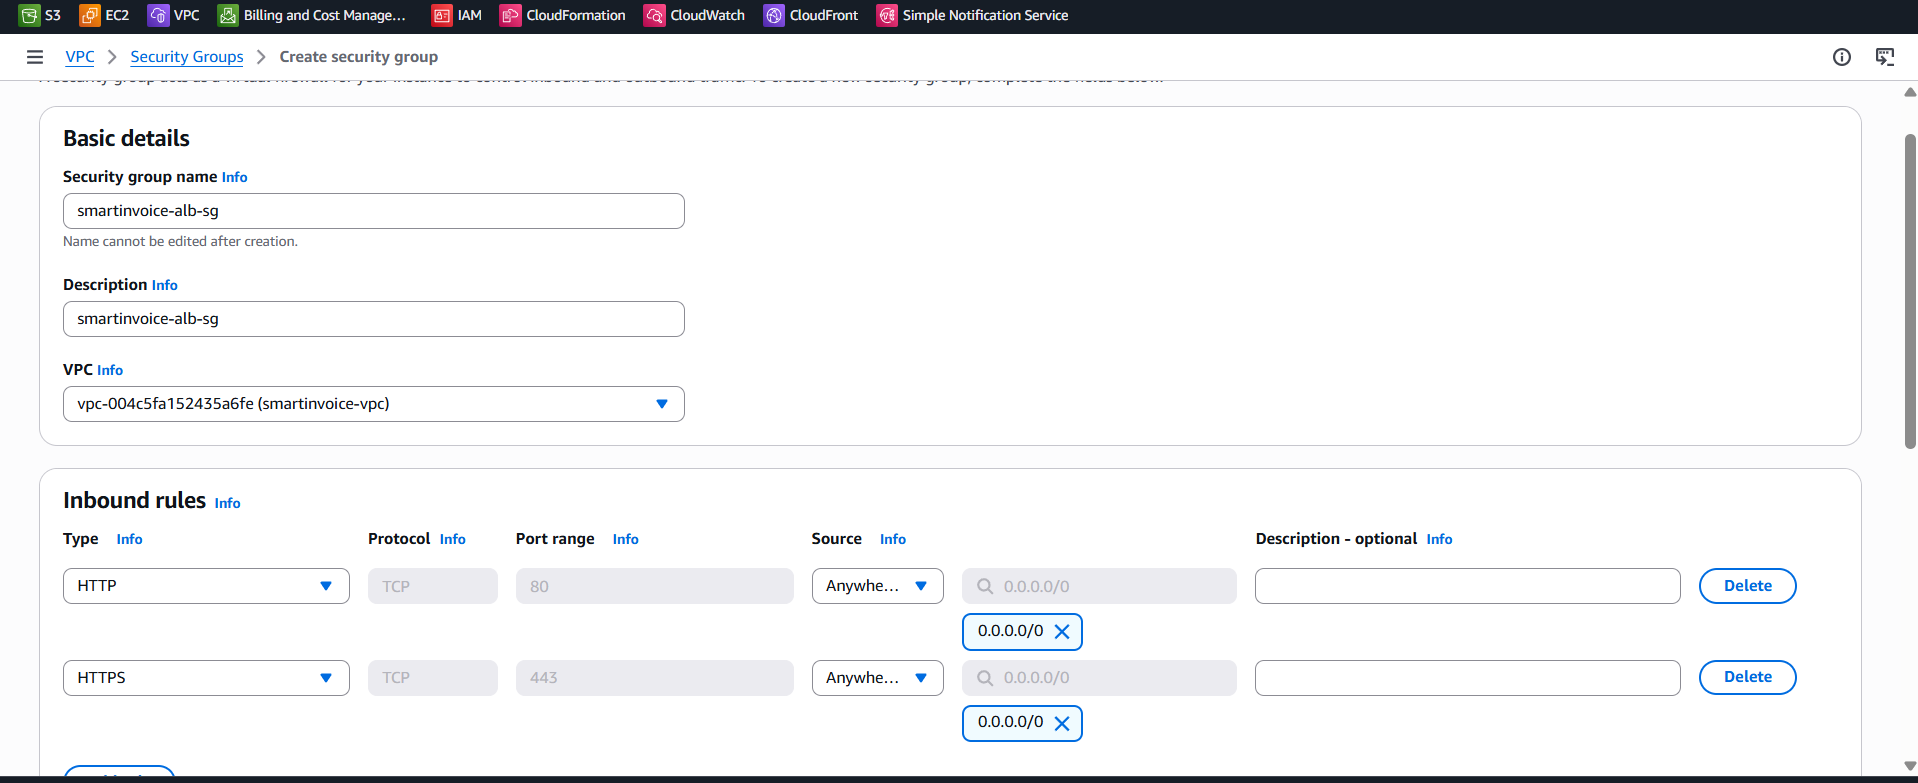Open the S3 service shortcut icon

coord(30,15)
